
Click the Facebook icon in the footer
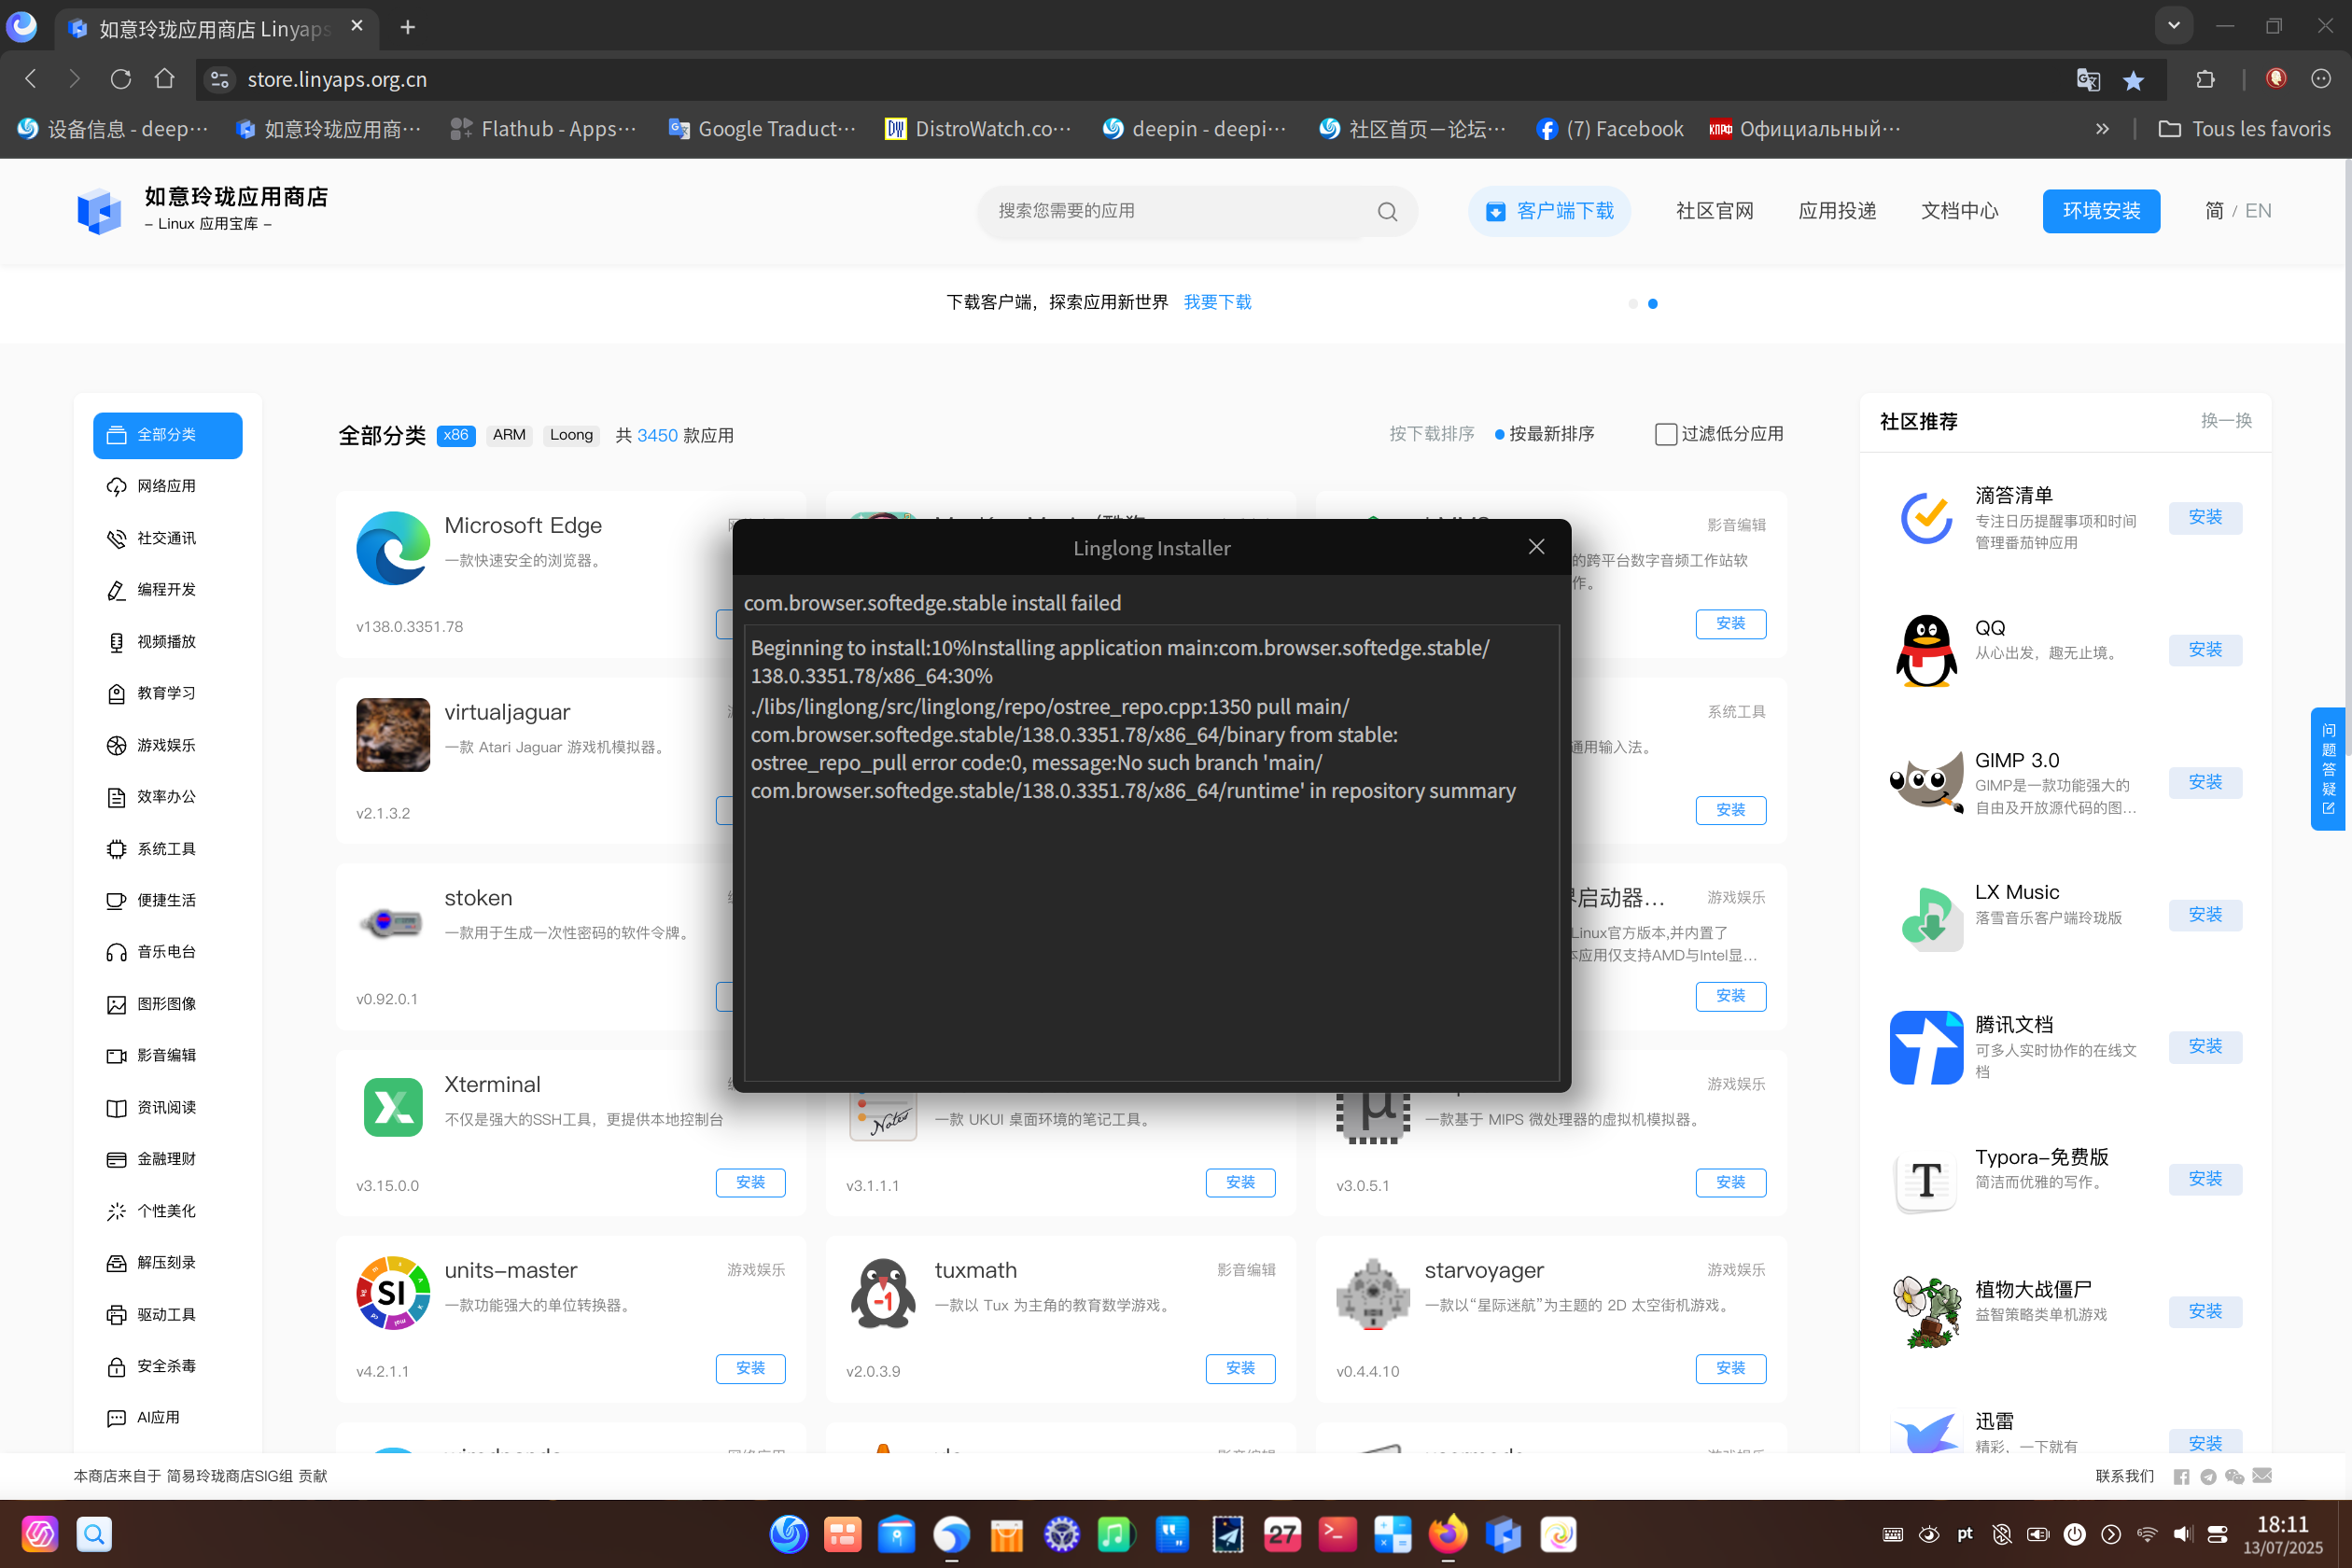[x=2182, y=1476]
